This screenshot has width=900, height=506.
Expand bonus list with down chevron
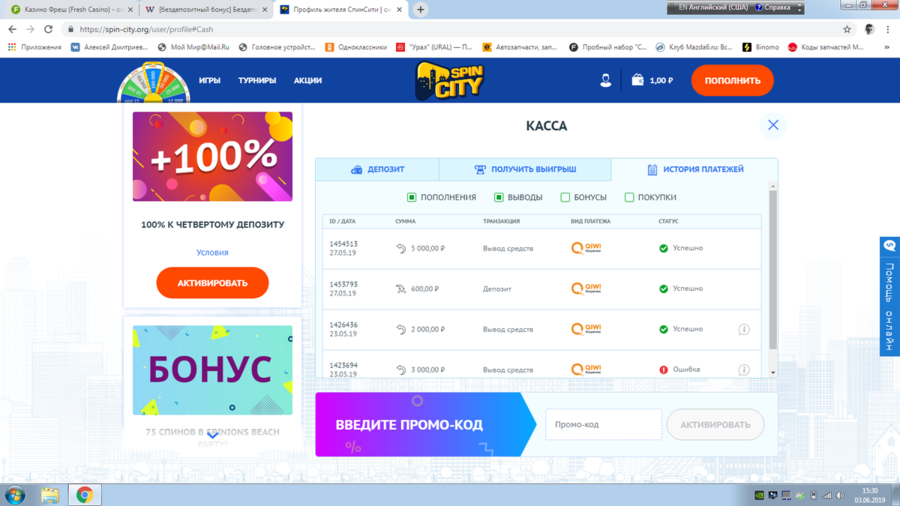tap(212, 436)
